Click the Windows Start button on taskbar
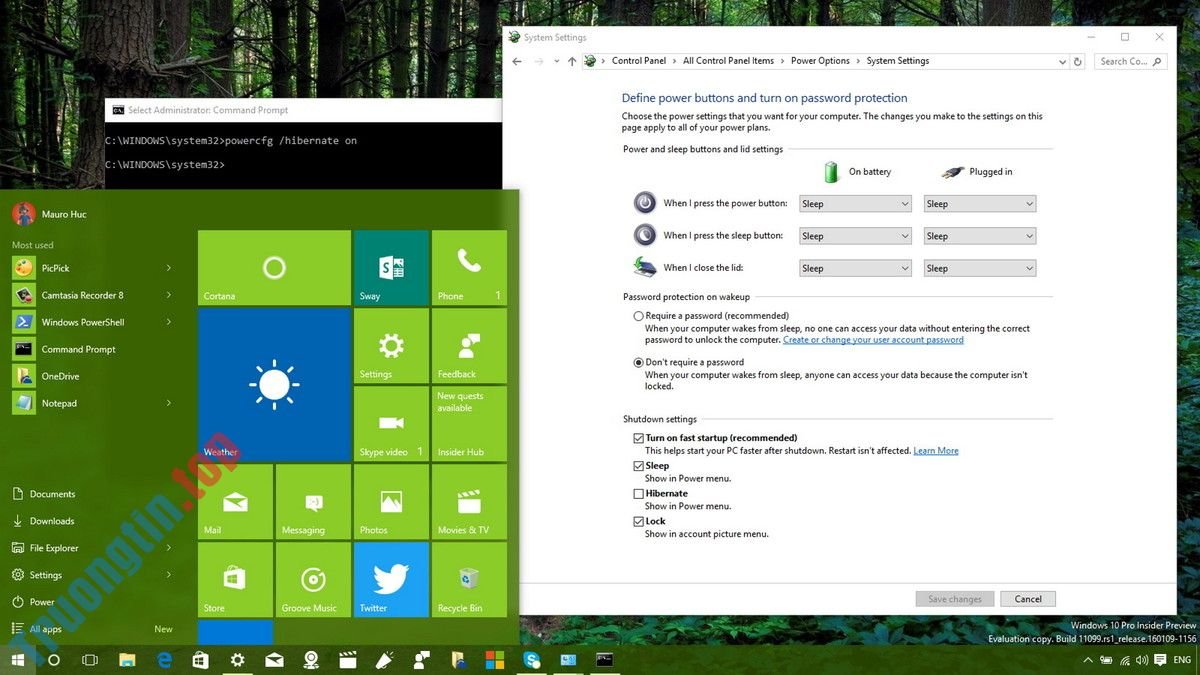 tap(18, 660)
